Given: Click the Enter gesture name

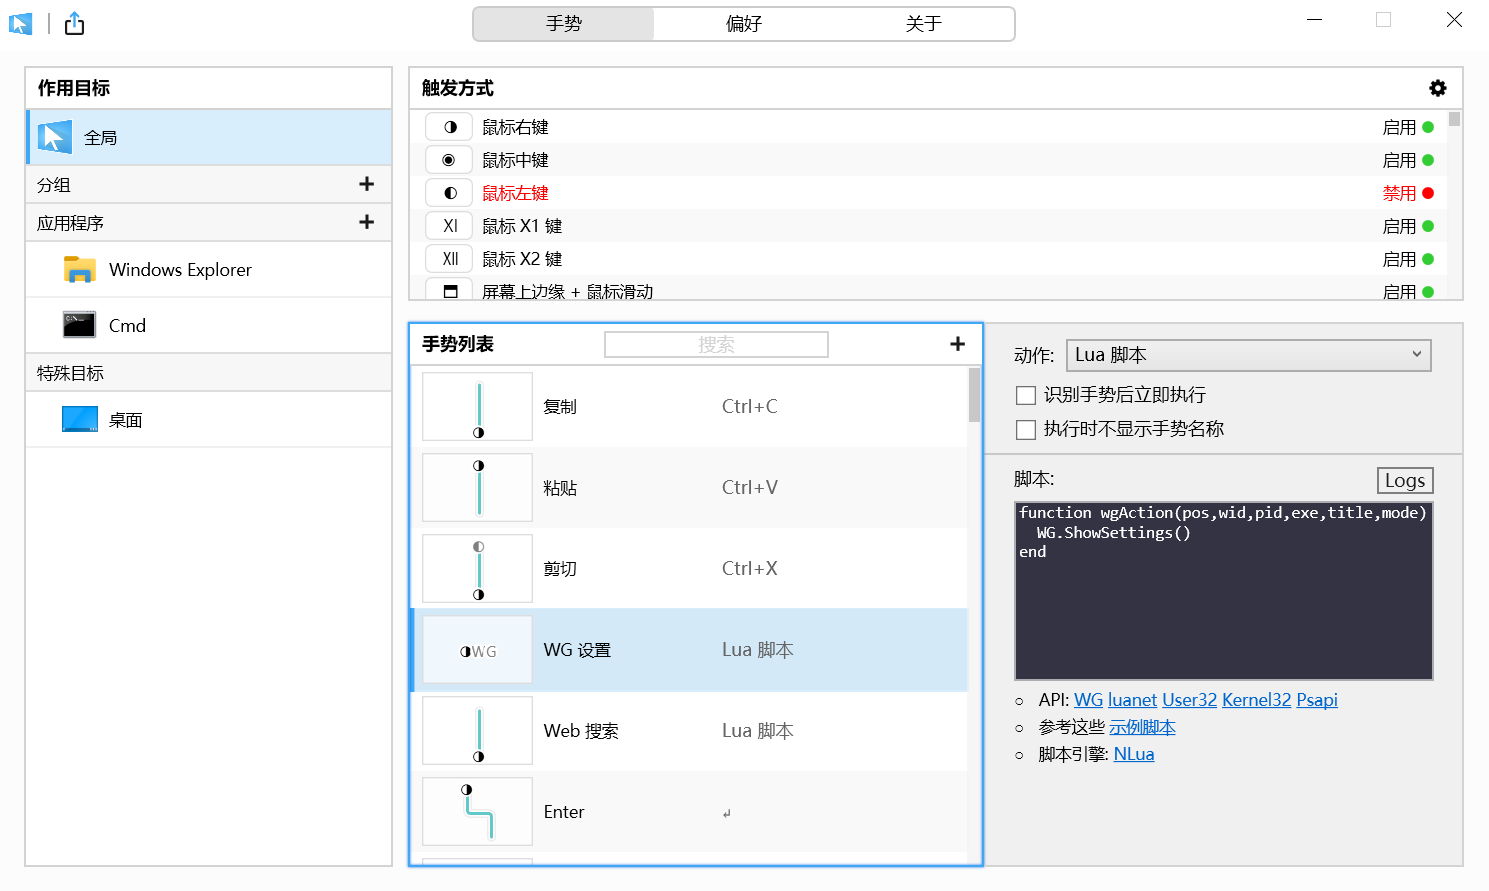Looking at the screenshot, I should point(564,812).
